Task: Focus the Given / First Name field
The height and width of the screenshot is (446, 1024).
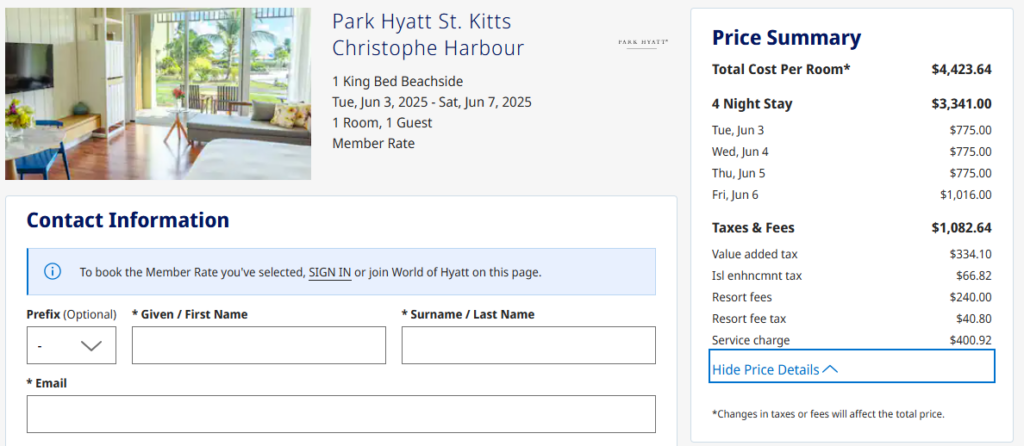Action: pos(259,345)
